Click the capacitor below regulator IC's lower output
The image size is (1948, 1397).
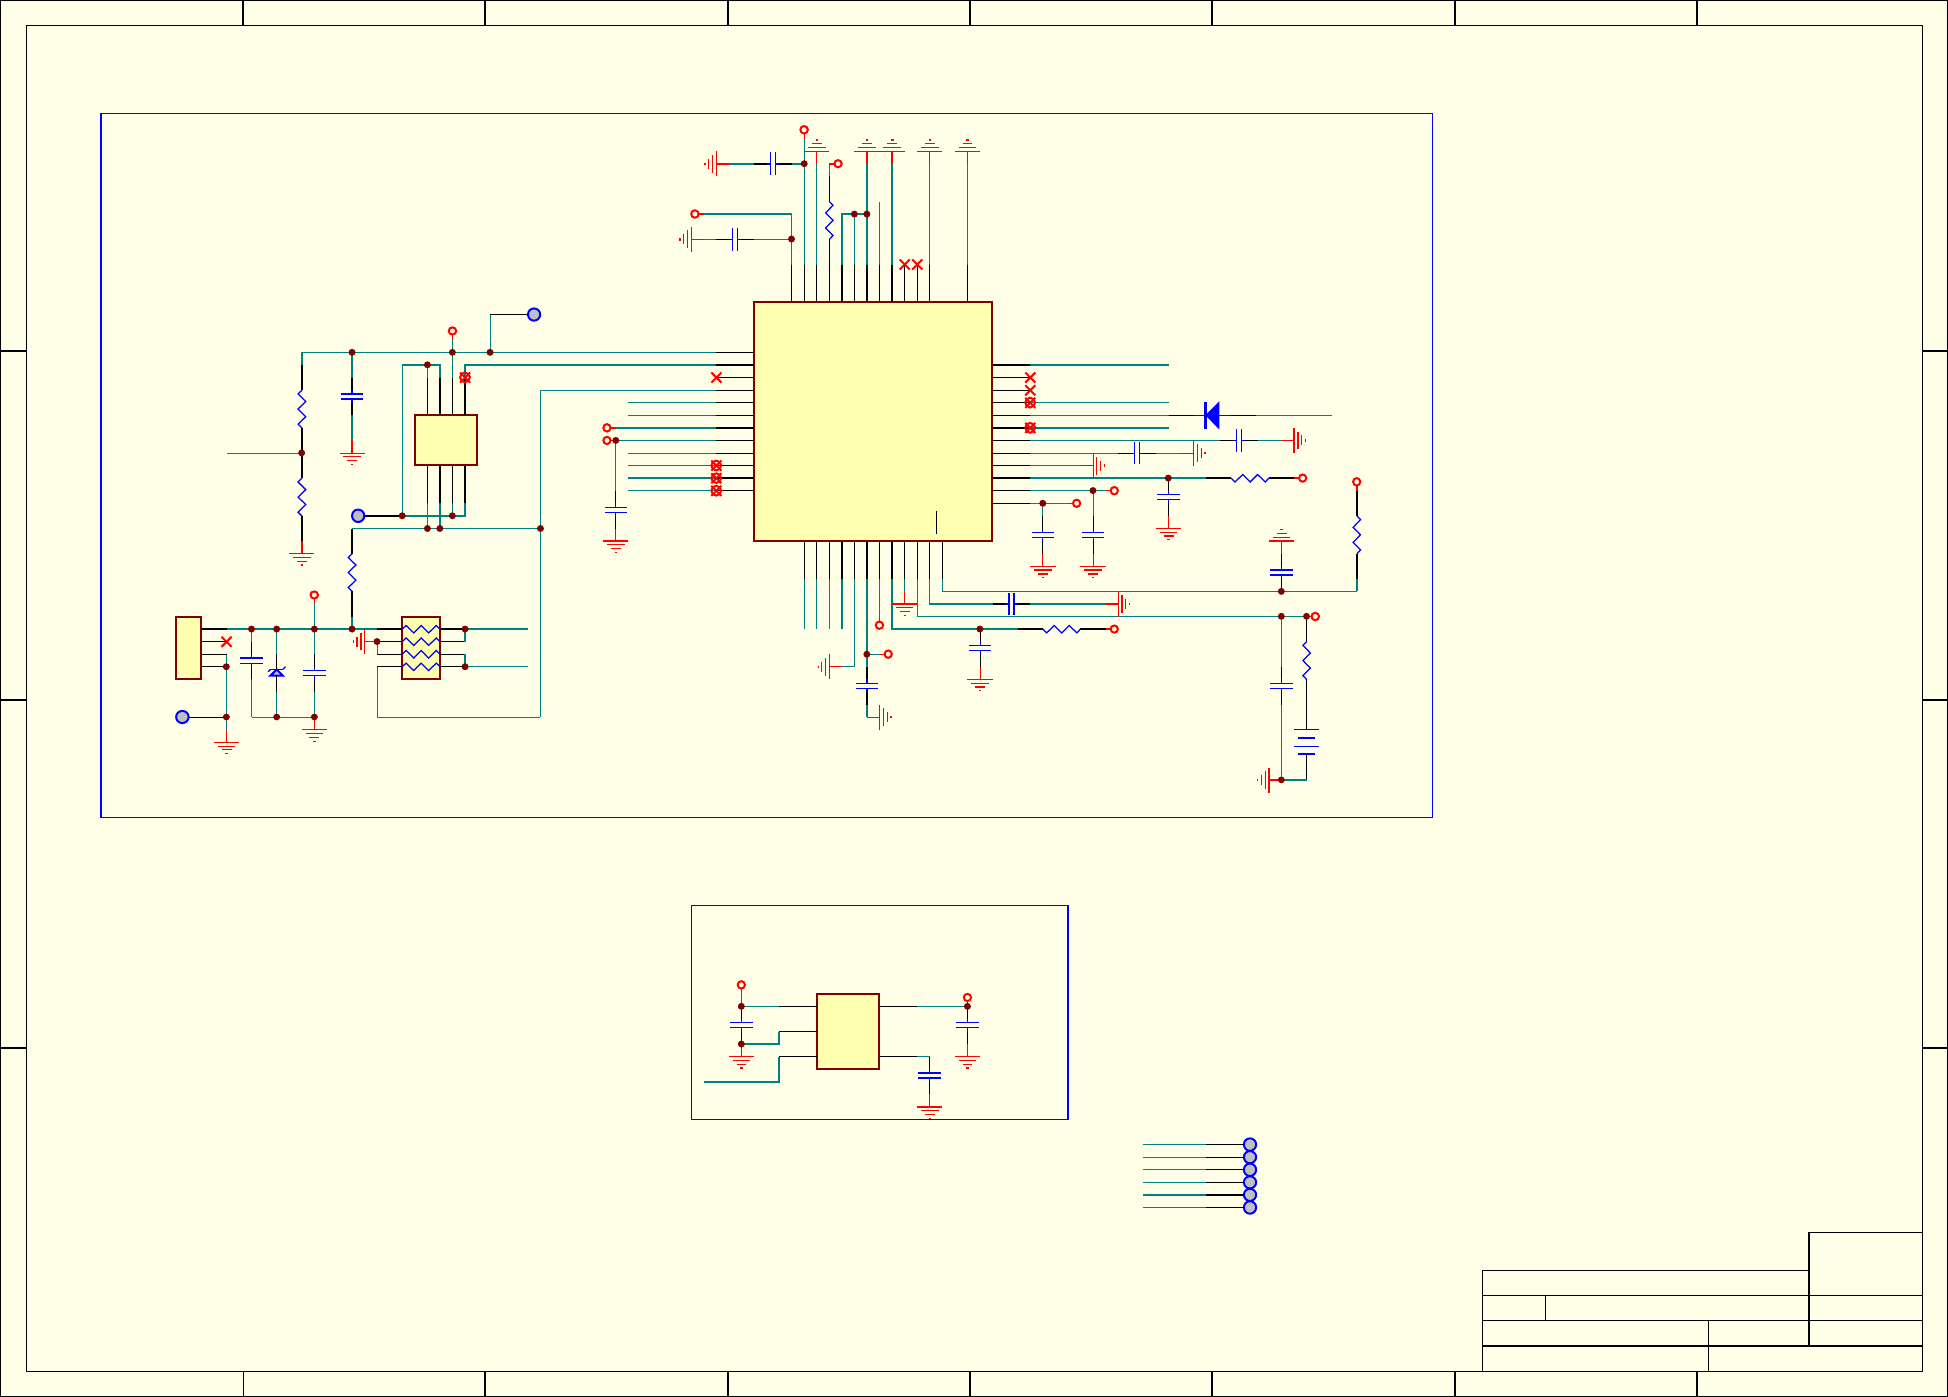tap(929, 1075)
